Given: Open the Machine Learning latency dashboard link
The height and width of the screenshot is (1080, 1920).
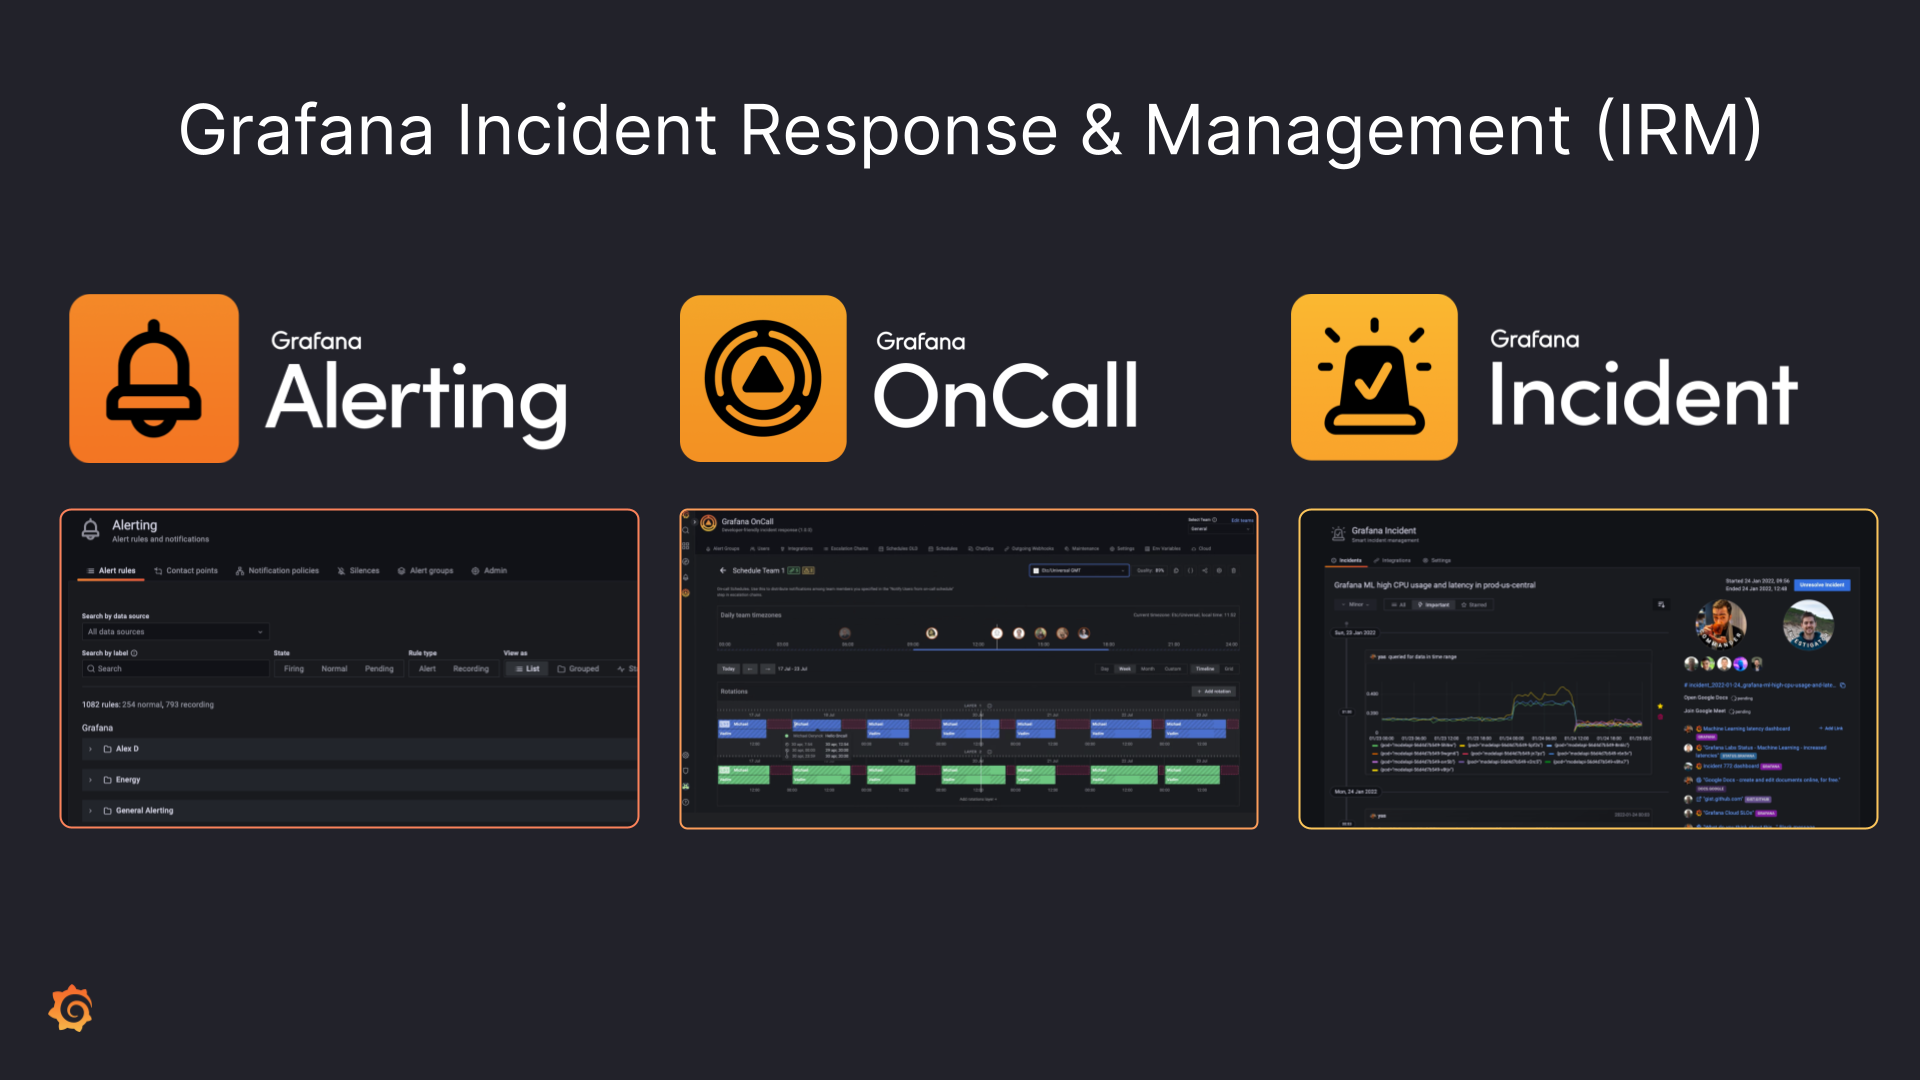Looking at the screenshot, I should (x=1747, y=729).
